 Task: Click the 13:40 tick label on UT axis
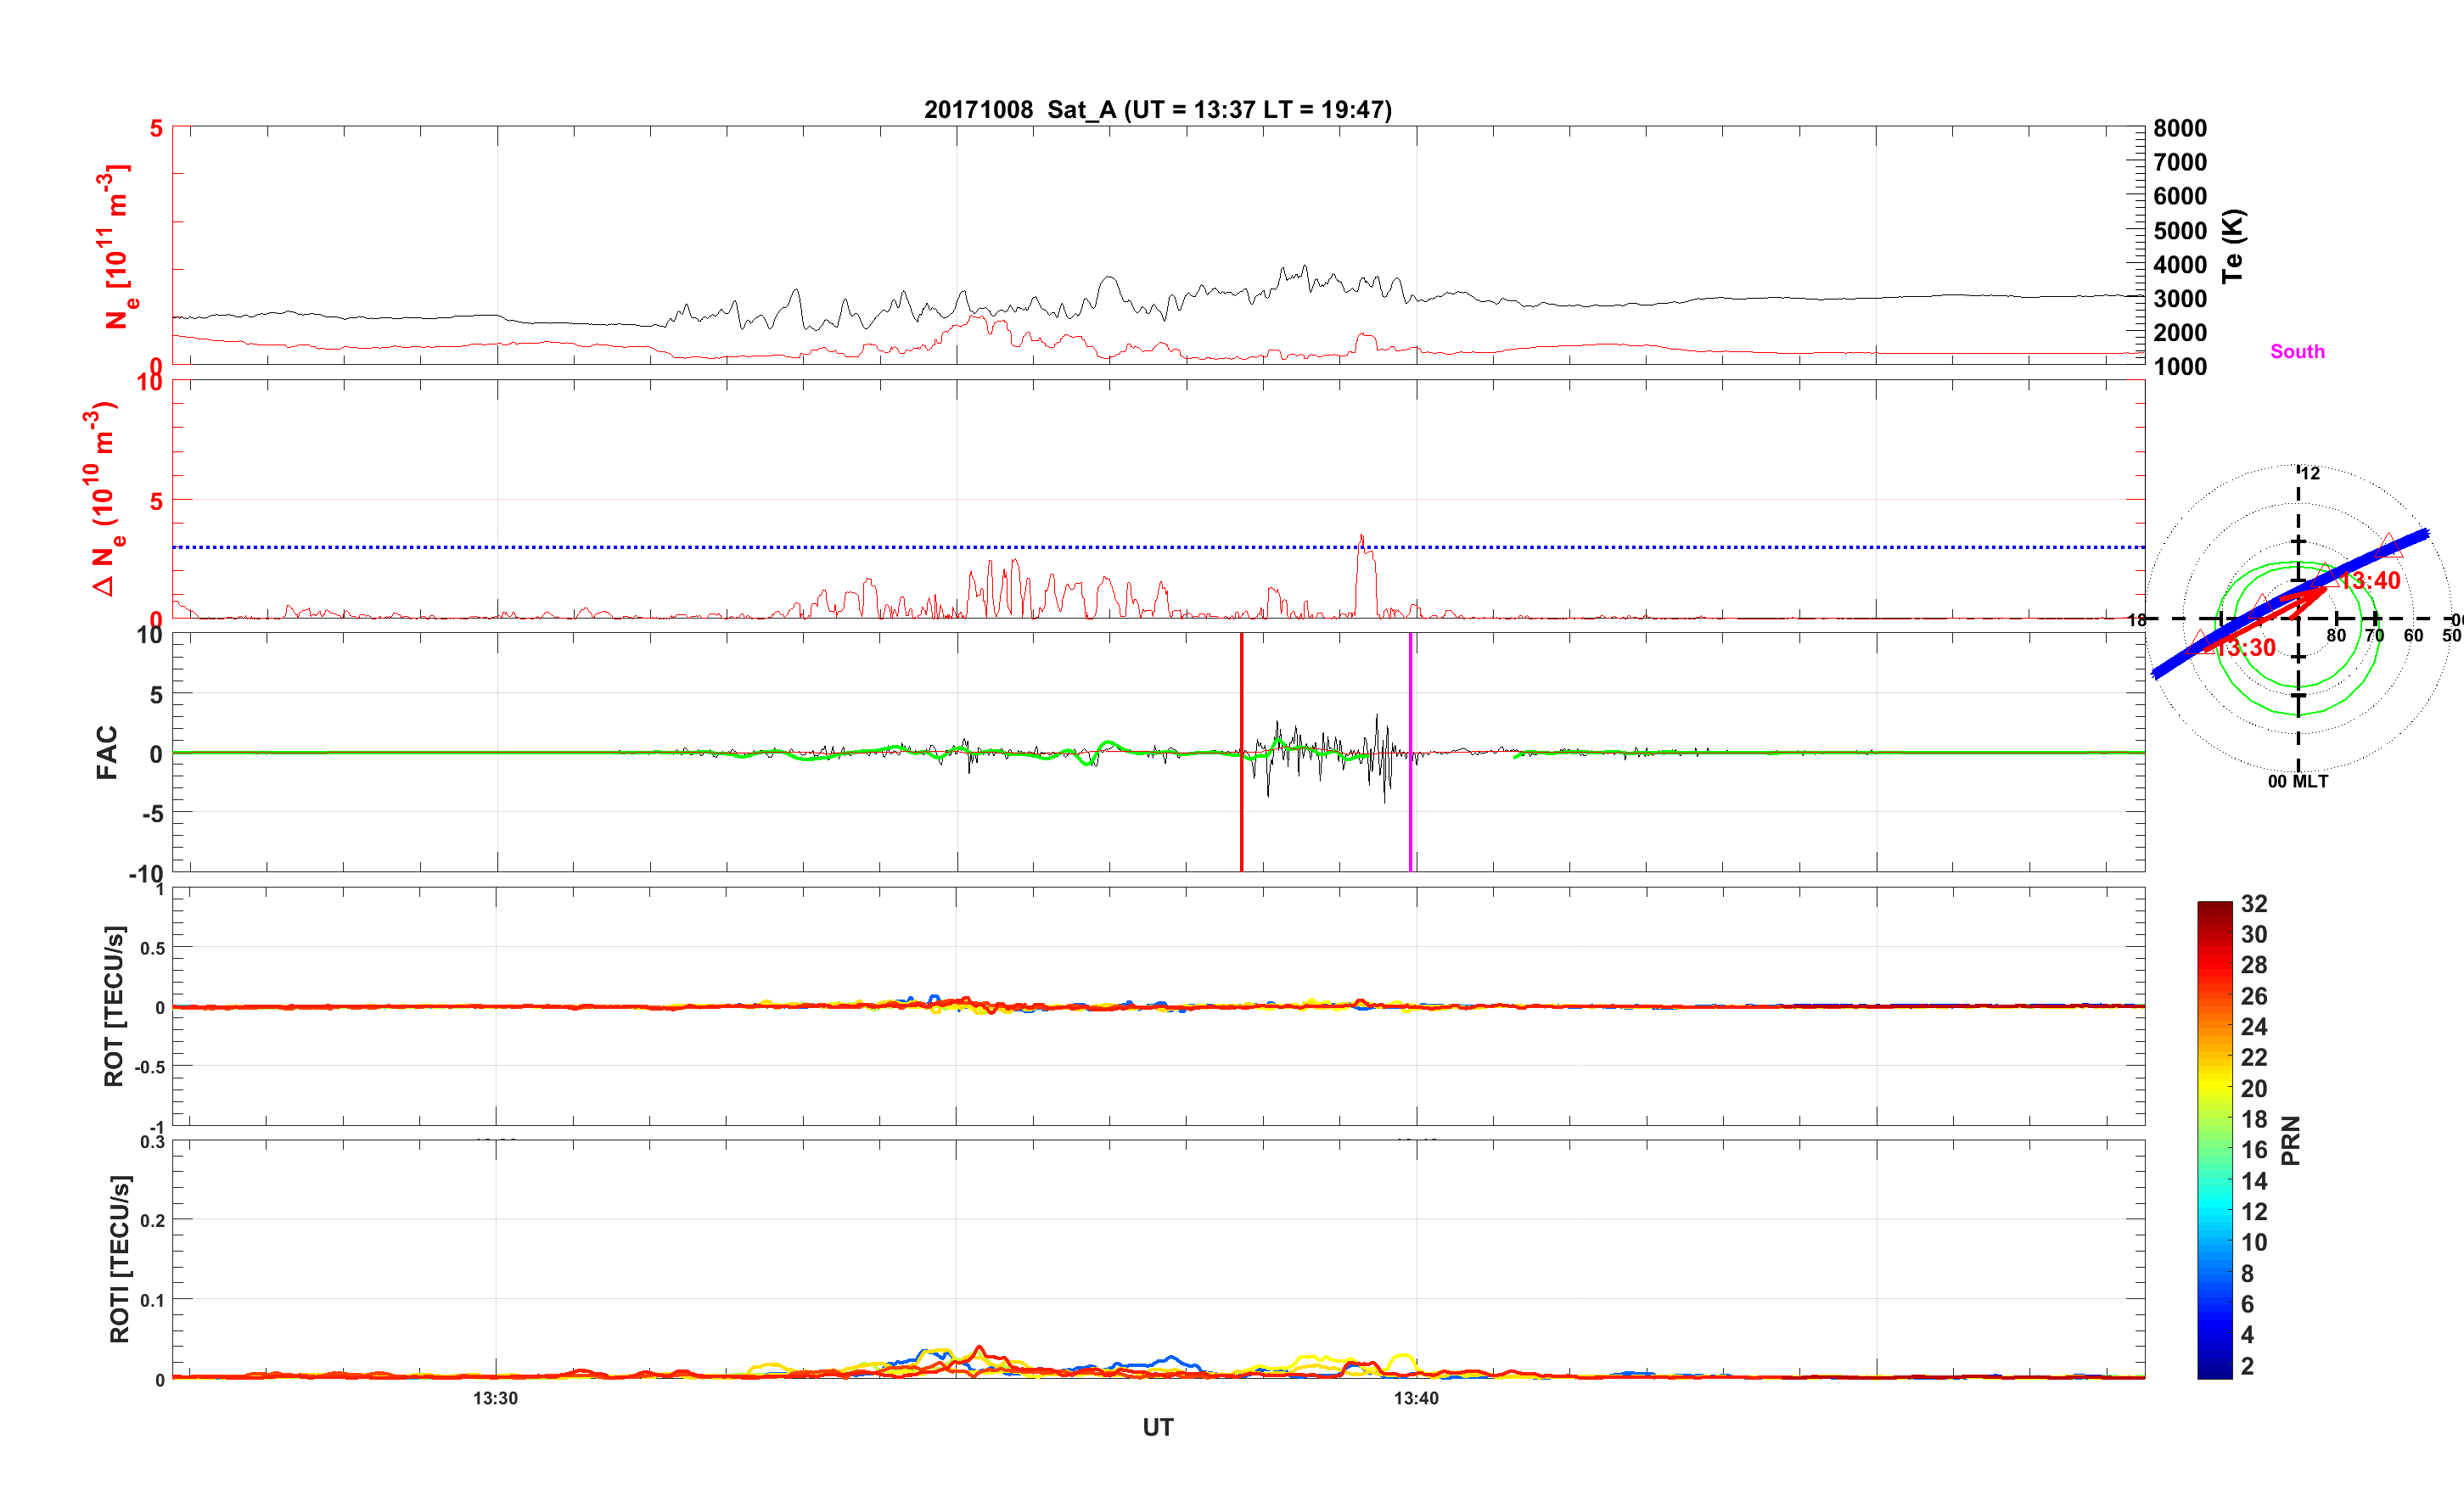coord(1416,1398)
